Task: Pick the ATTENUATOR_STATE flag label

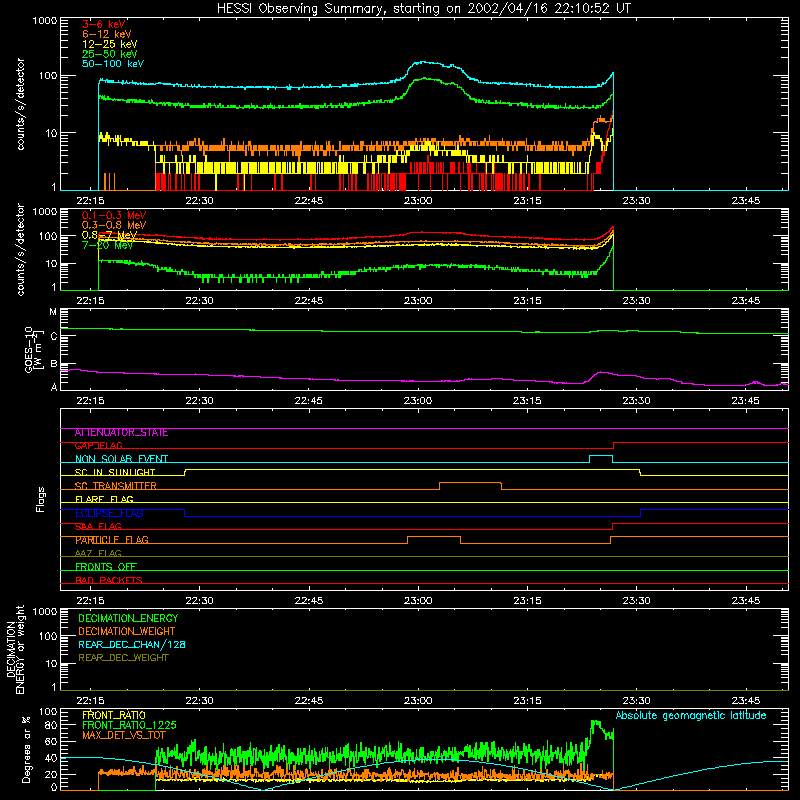Action: click(x=121, y=433)
